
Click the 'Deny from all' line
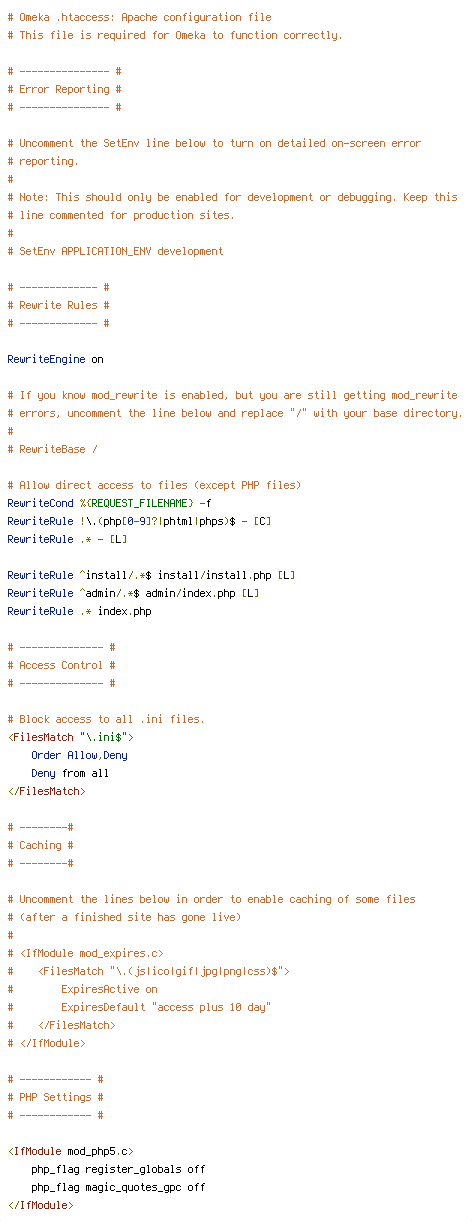point(70,773)
